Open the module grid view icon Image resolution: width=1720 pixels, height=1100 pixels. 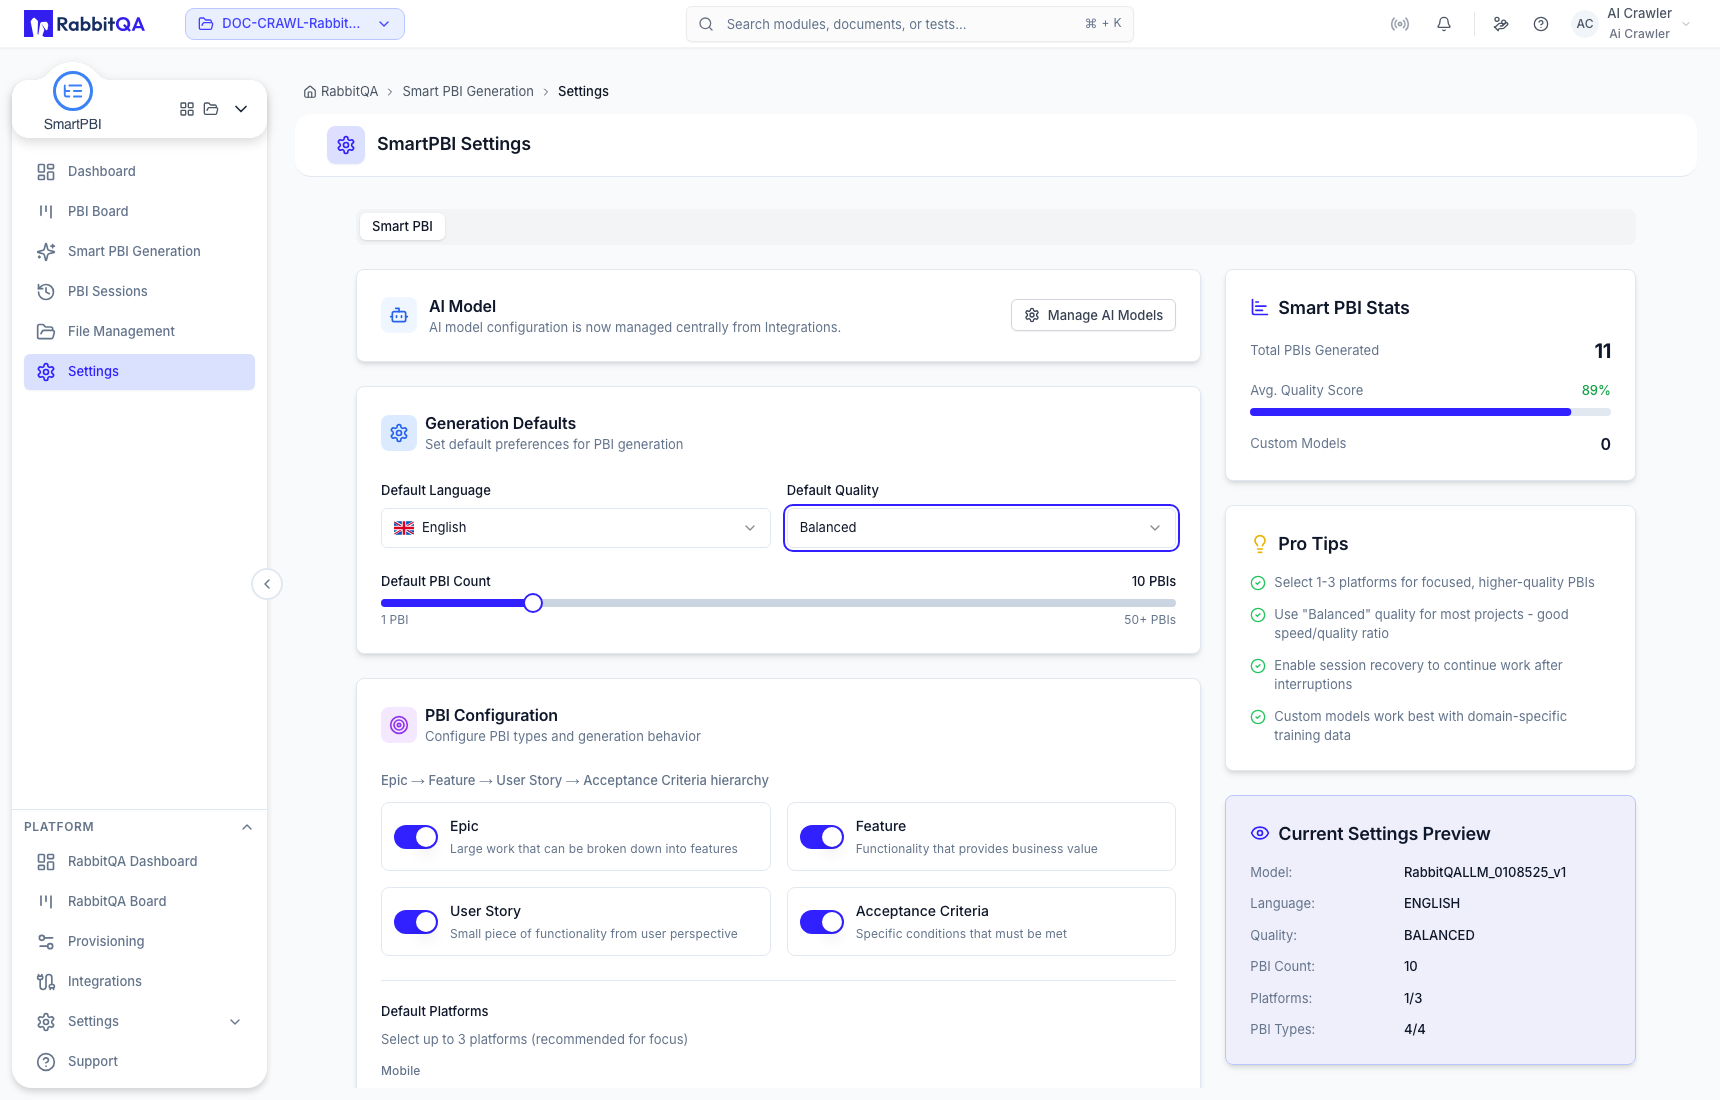pos(187,109)
